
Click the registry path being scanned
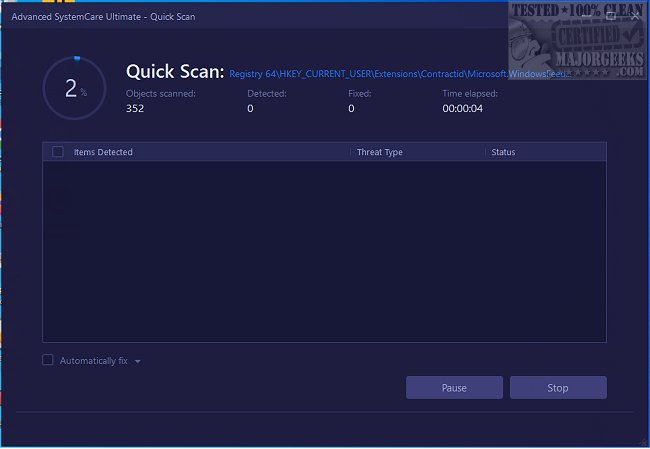coord(400,74)
